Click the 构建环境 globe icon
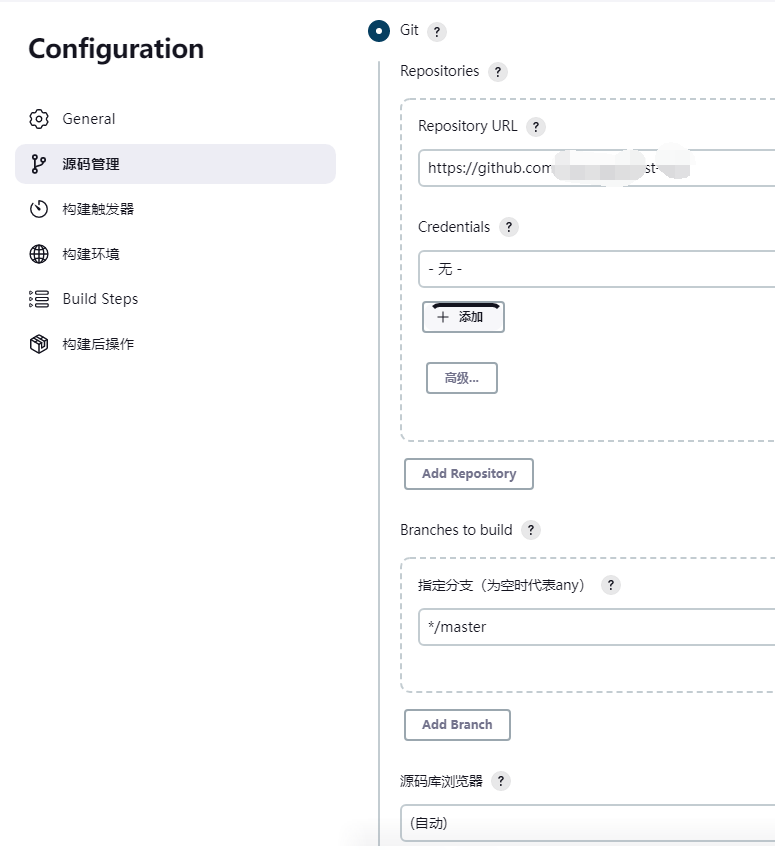 click(x=39, y=254)
